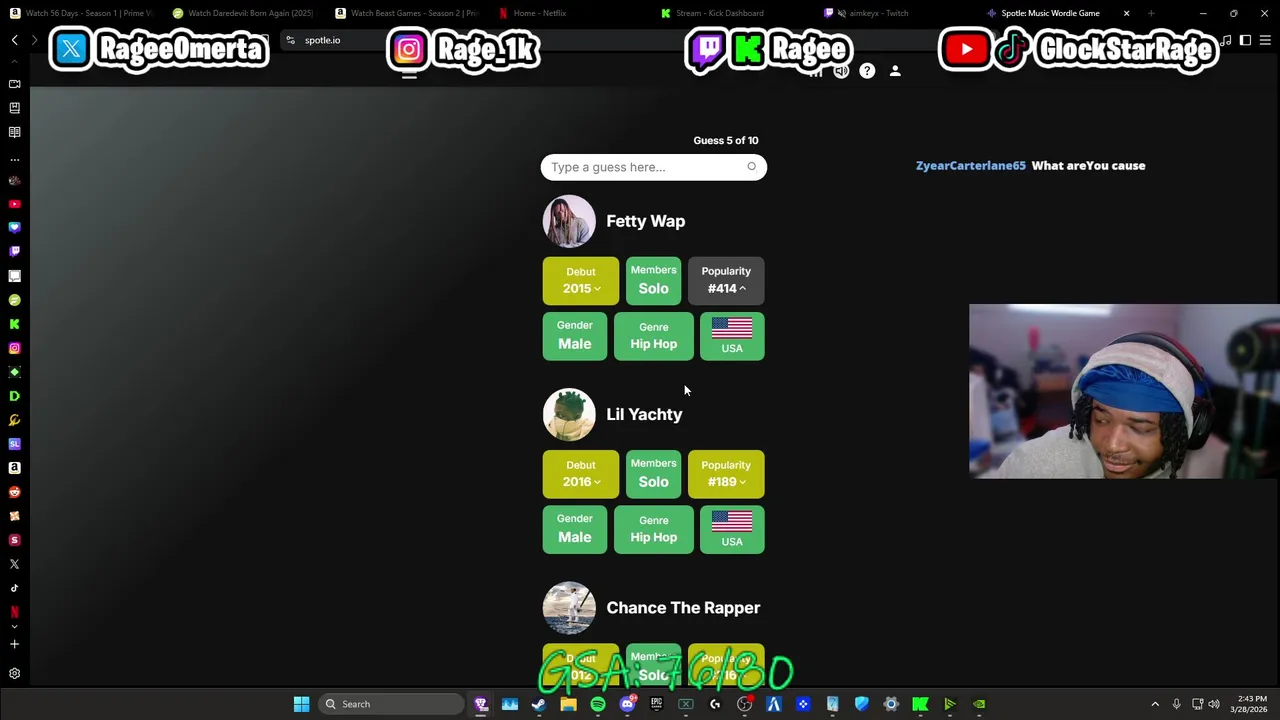
Task: Open the browser music player icon
Action: [x=1226, y=40]
